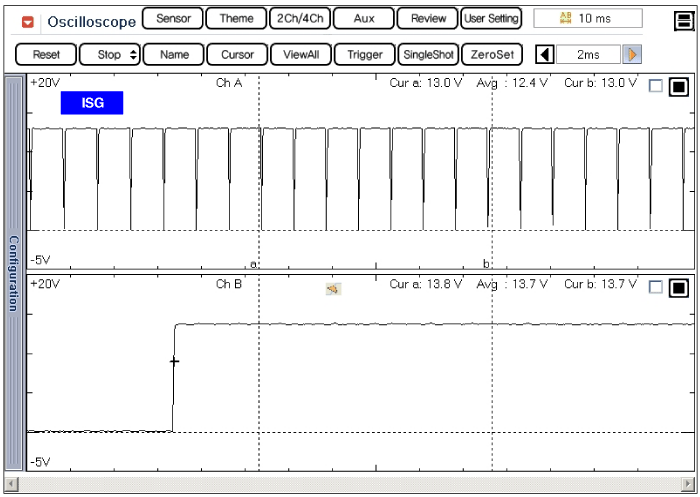Screen dimensions: 700x497
Task: Click Ch A 'Cur a: 13.0 V' readout
Action: click(x=425, y=83)
